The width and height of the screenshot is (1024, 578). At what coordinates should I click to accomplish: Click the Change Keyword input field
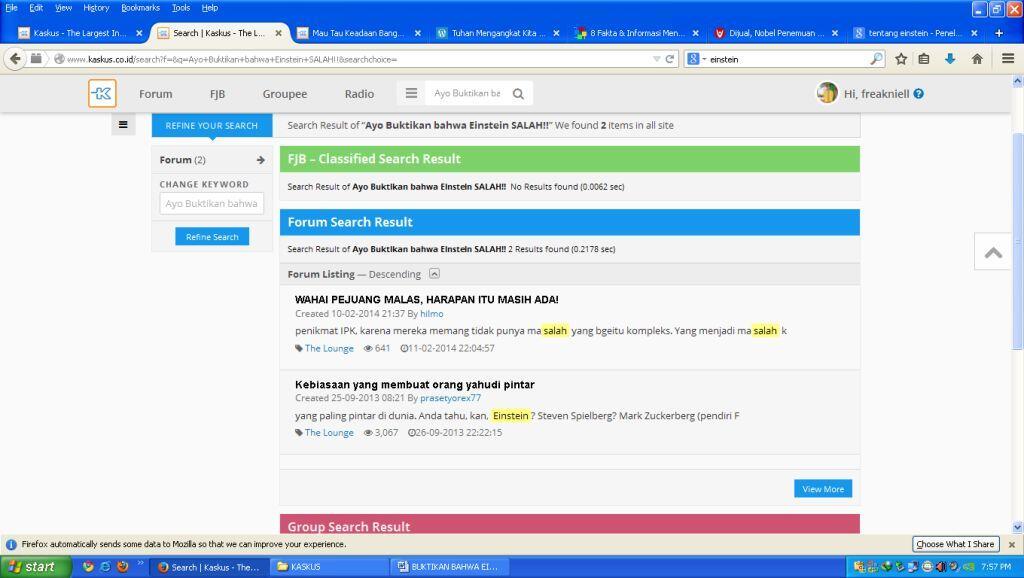pyautogui.click(x=212, y=203)
